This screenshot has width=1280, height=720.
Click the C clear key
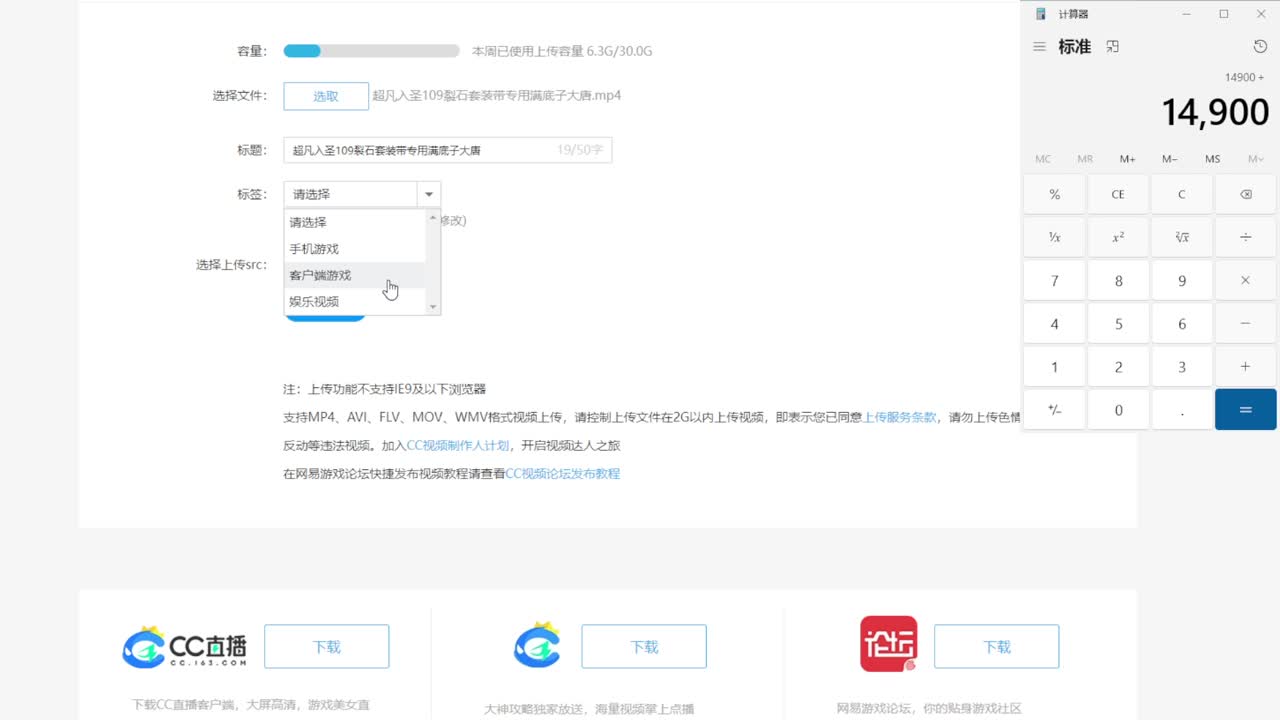click(x=1182, y=194)
